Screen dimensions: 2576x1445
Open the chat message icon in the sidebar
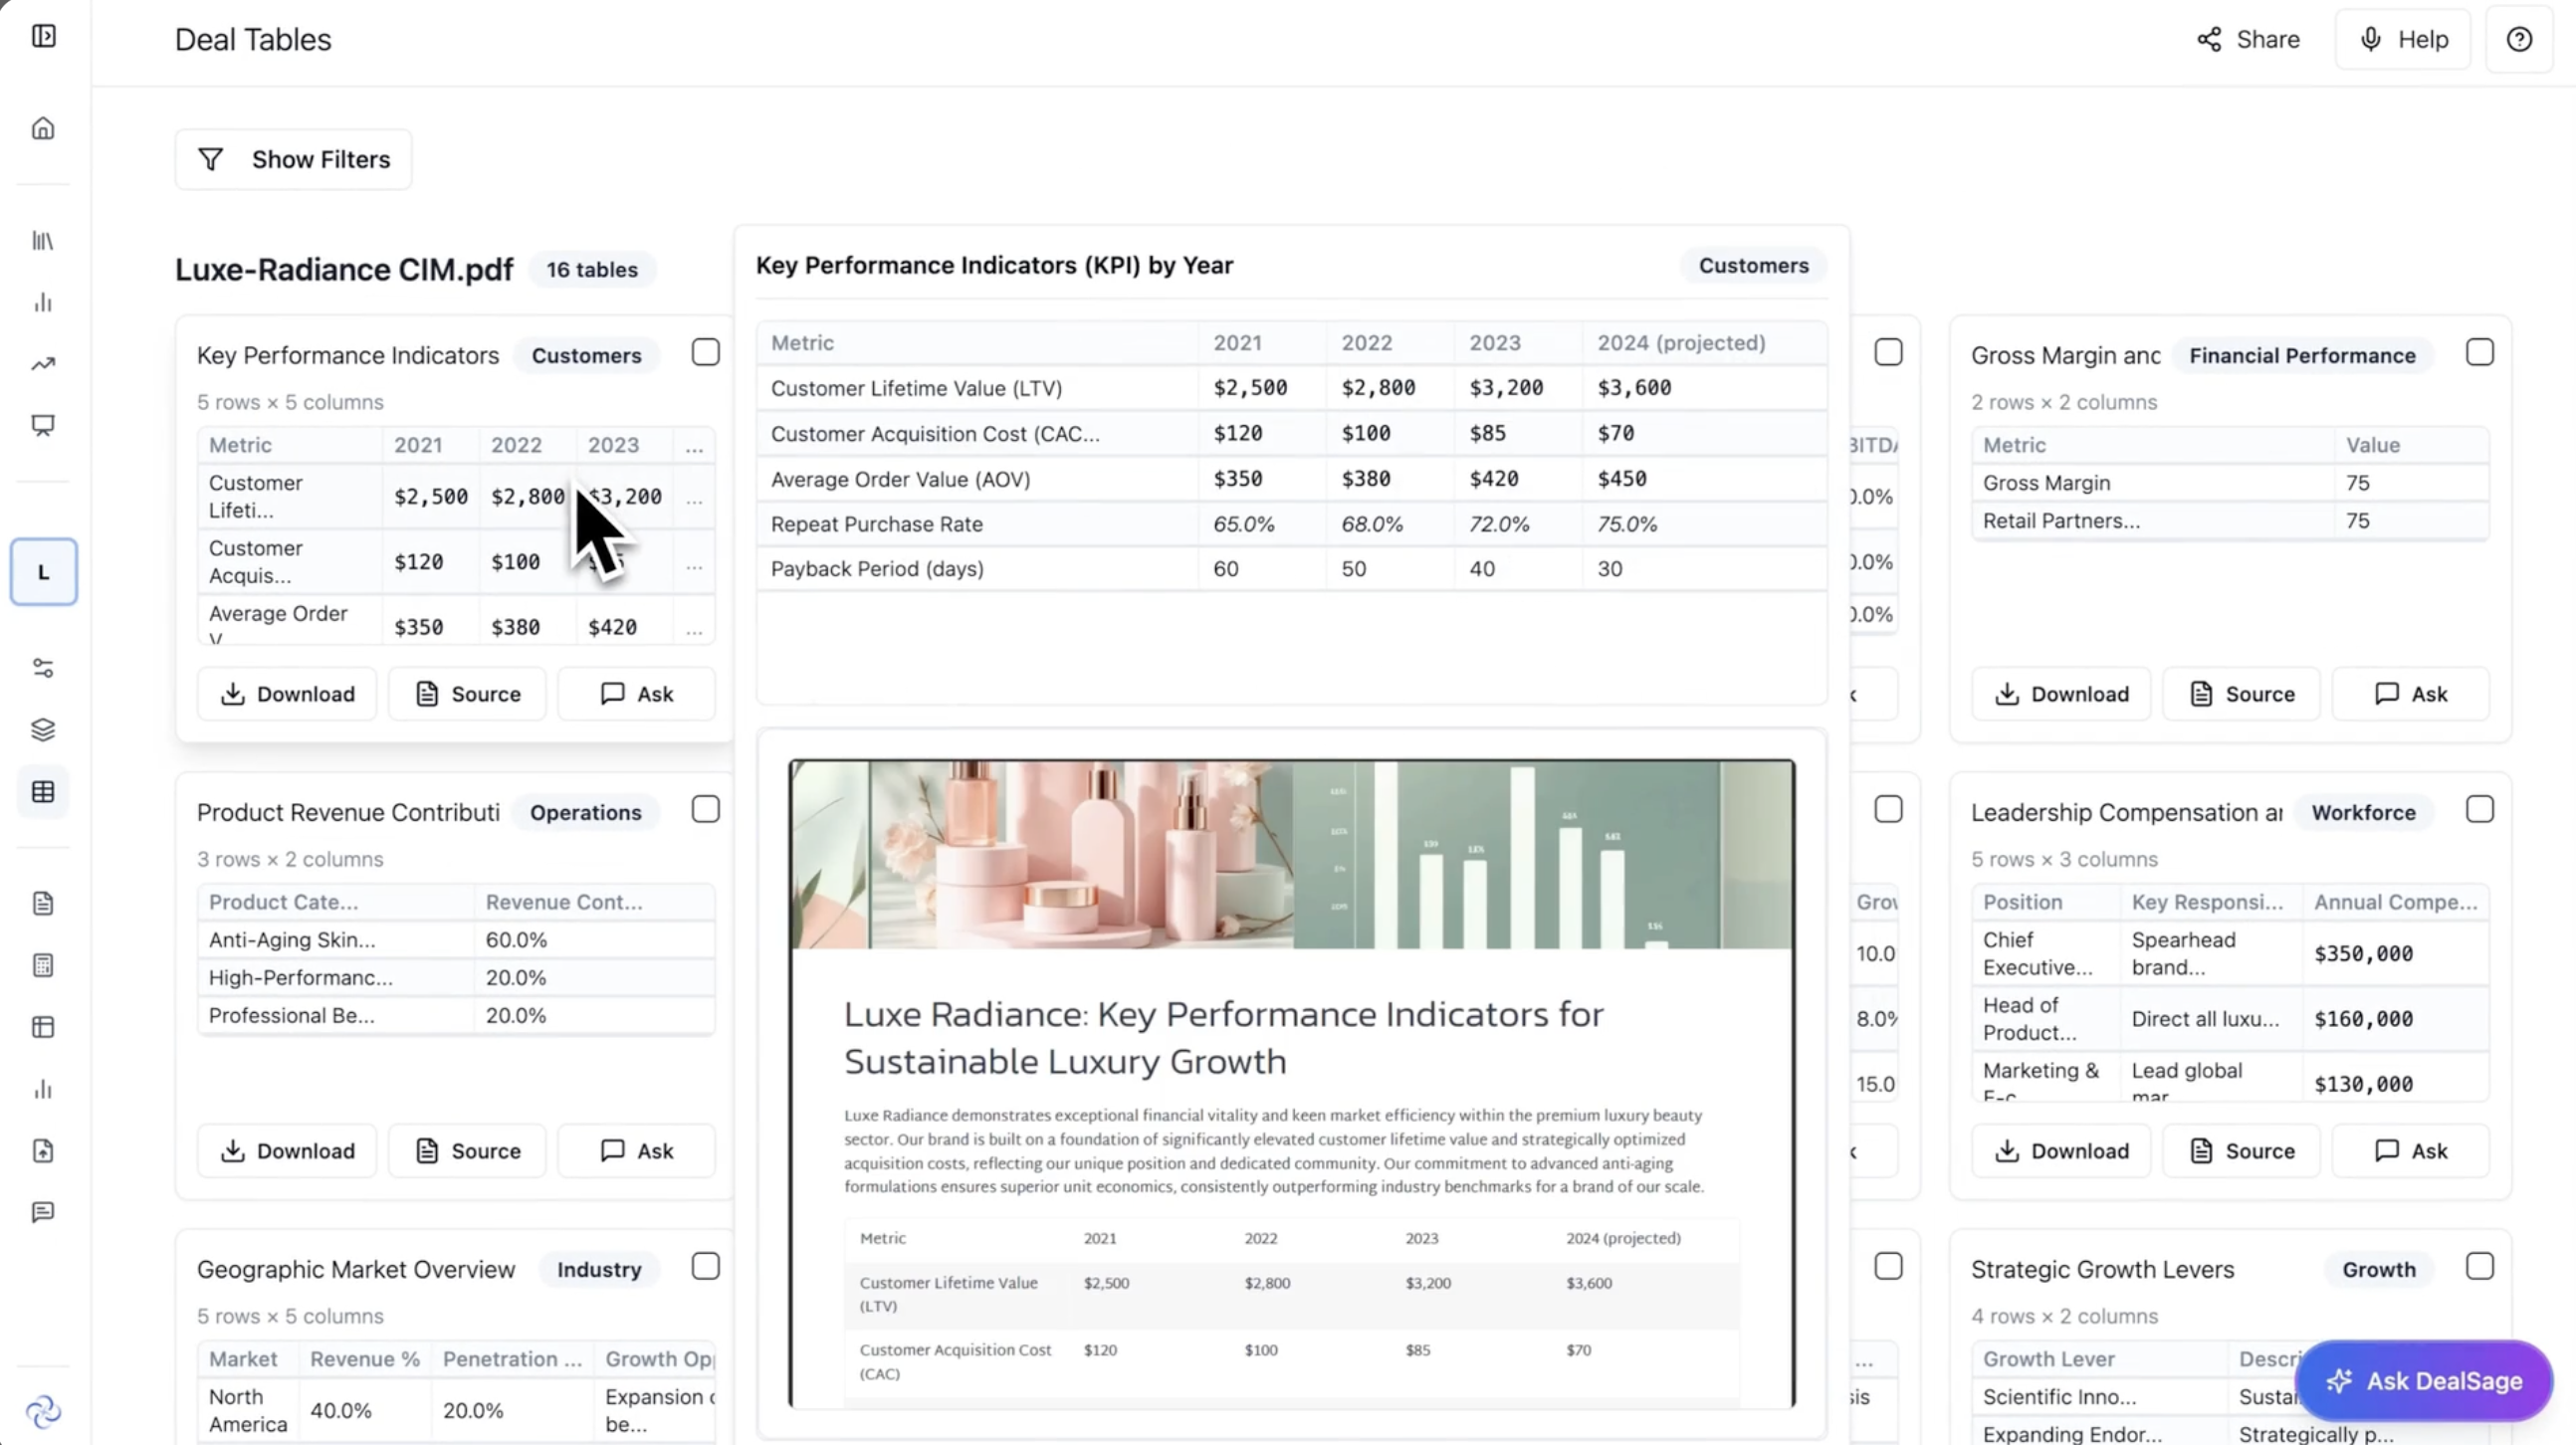coord(43,1213)
